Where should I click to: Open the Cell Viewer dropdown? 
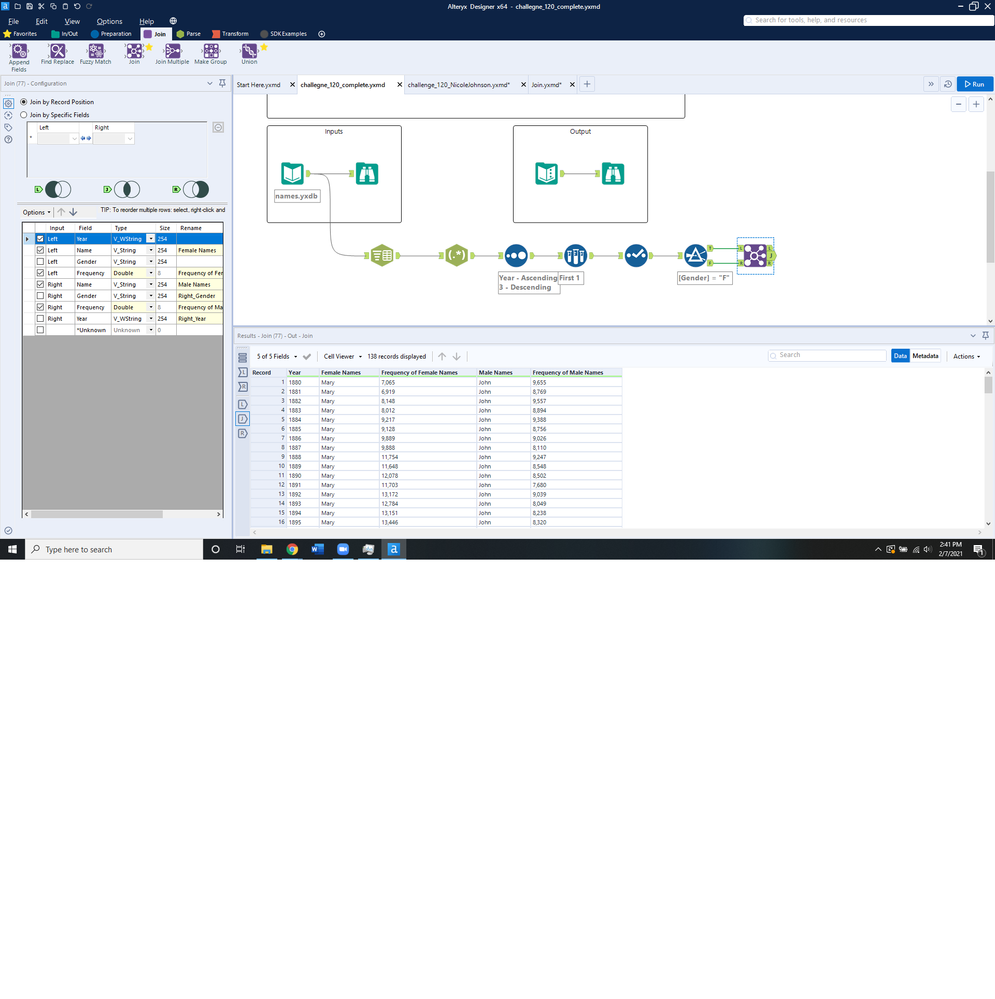[x=343, y=357]
